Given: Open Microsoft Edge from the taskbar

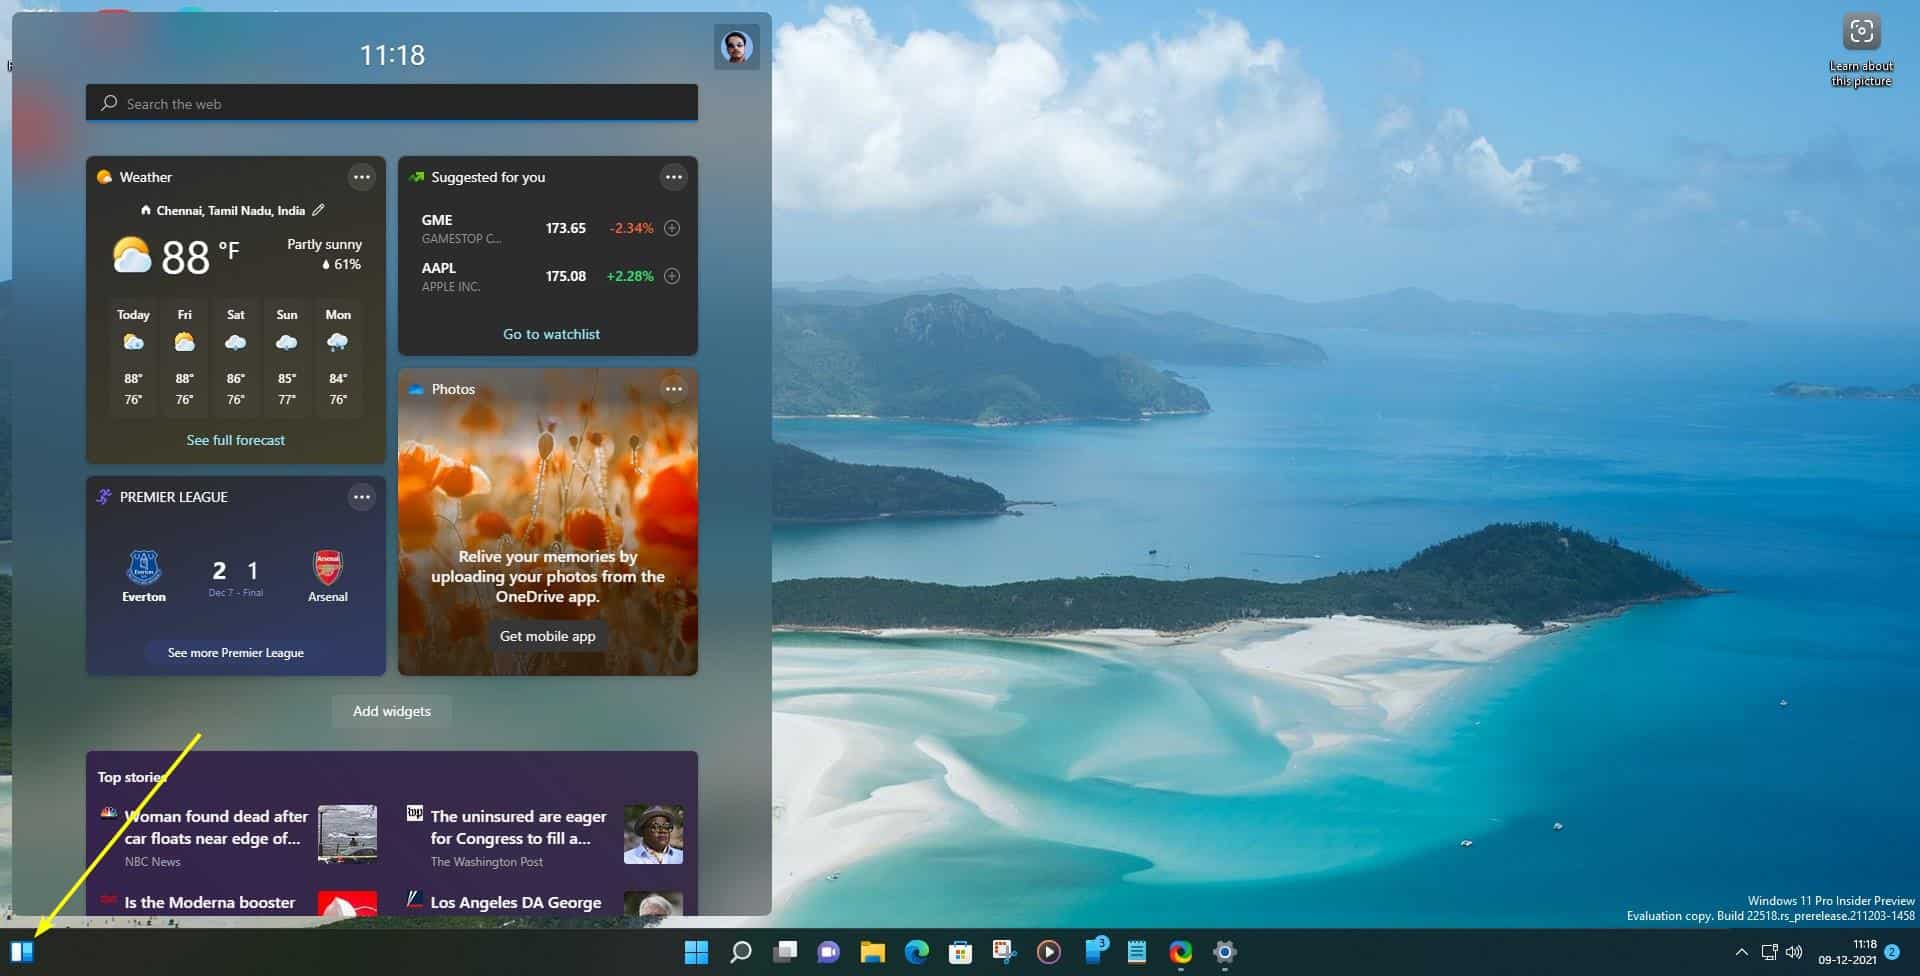Looking at the screenshot, I should click(x=918, y=951).
